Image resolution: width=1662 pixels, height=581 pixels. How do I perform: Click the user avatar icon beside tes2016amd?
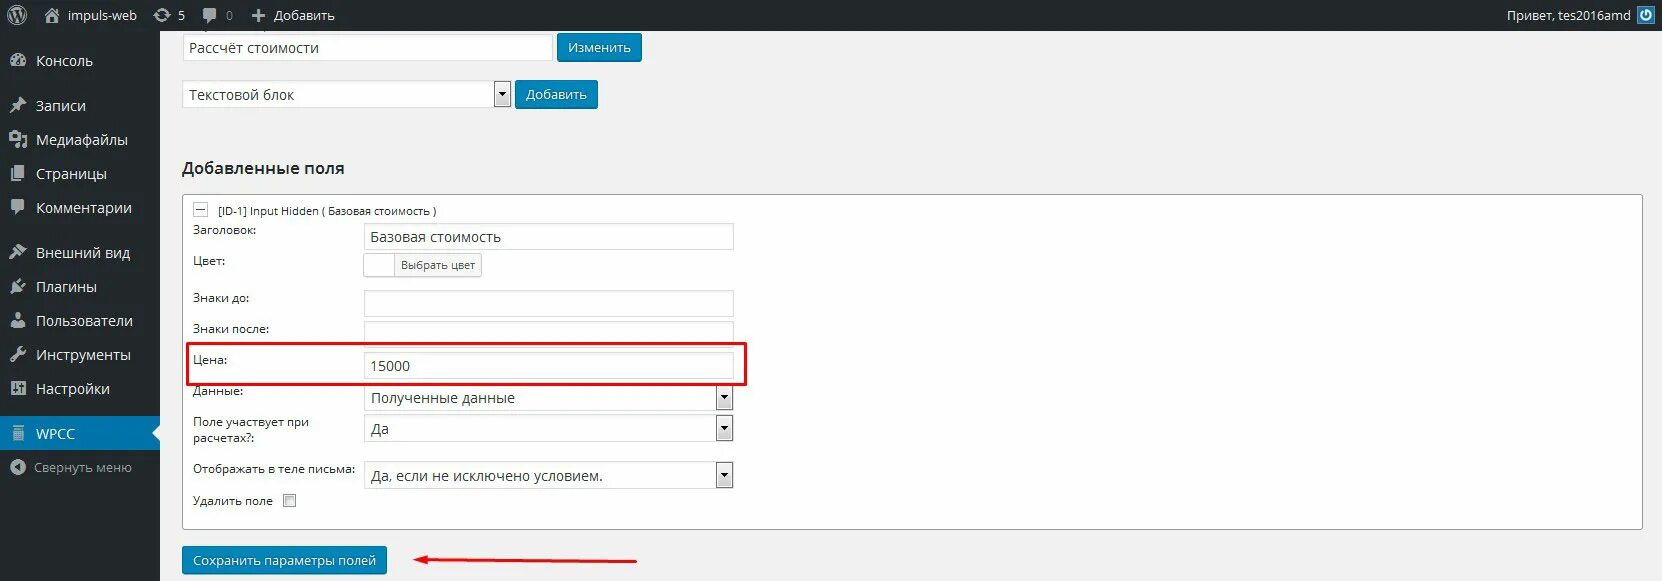tap(1645, 15)
